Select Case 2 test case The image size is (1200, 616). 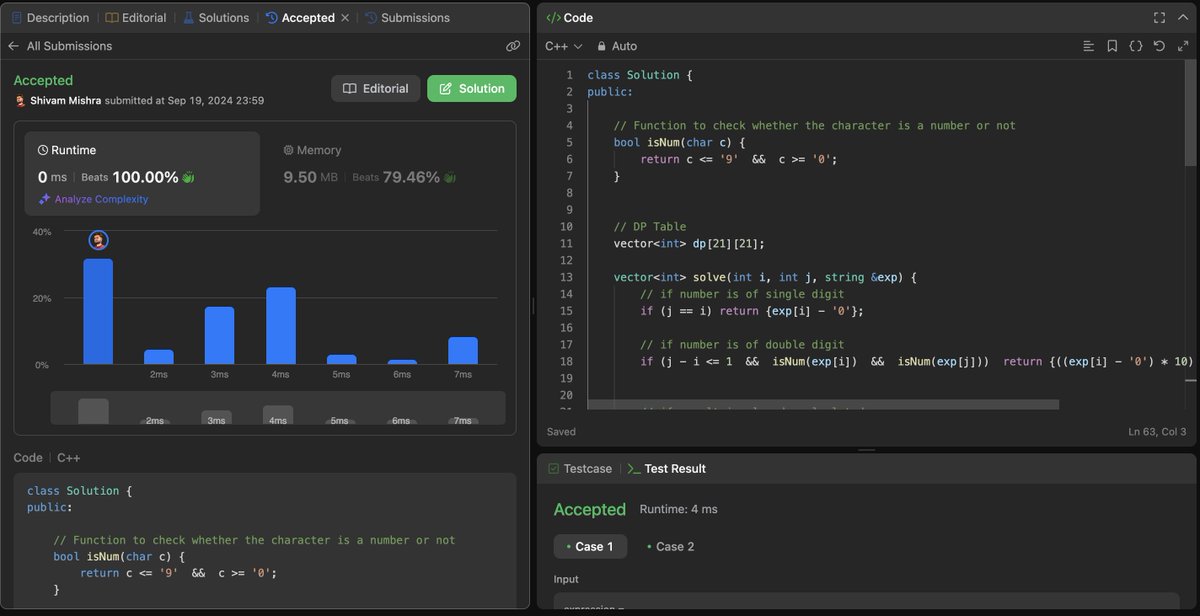click(670, 546)
